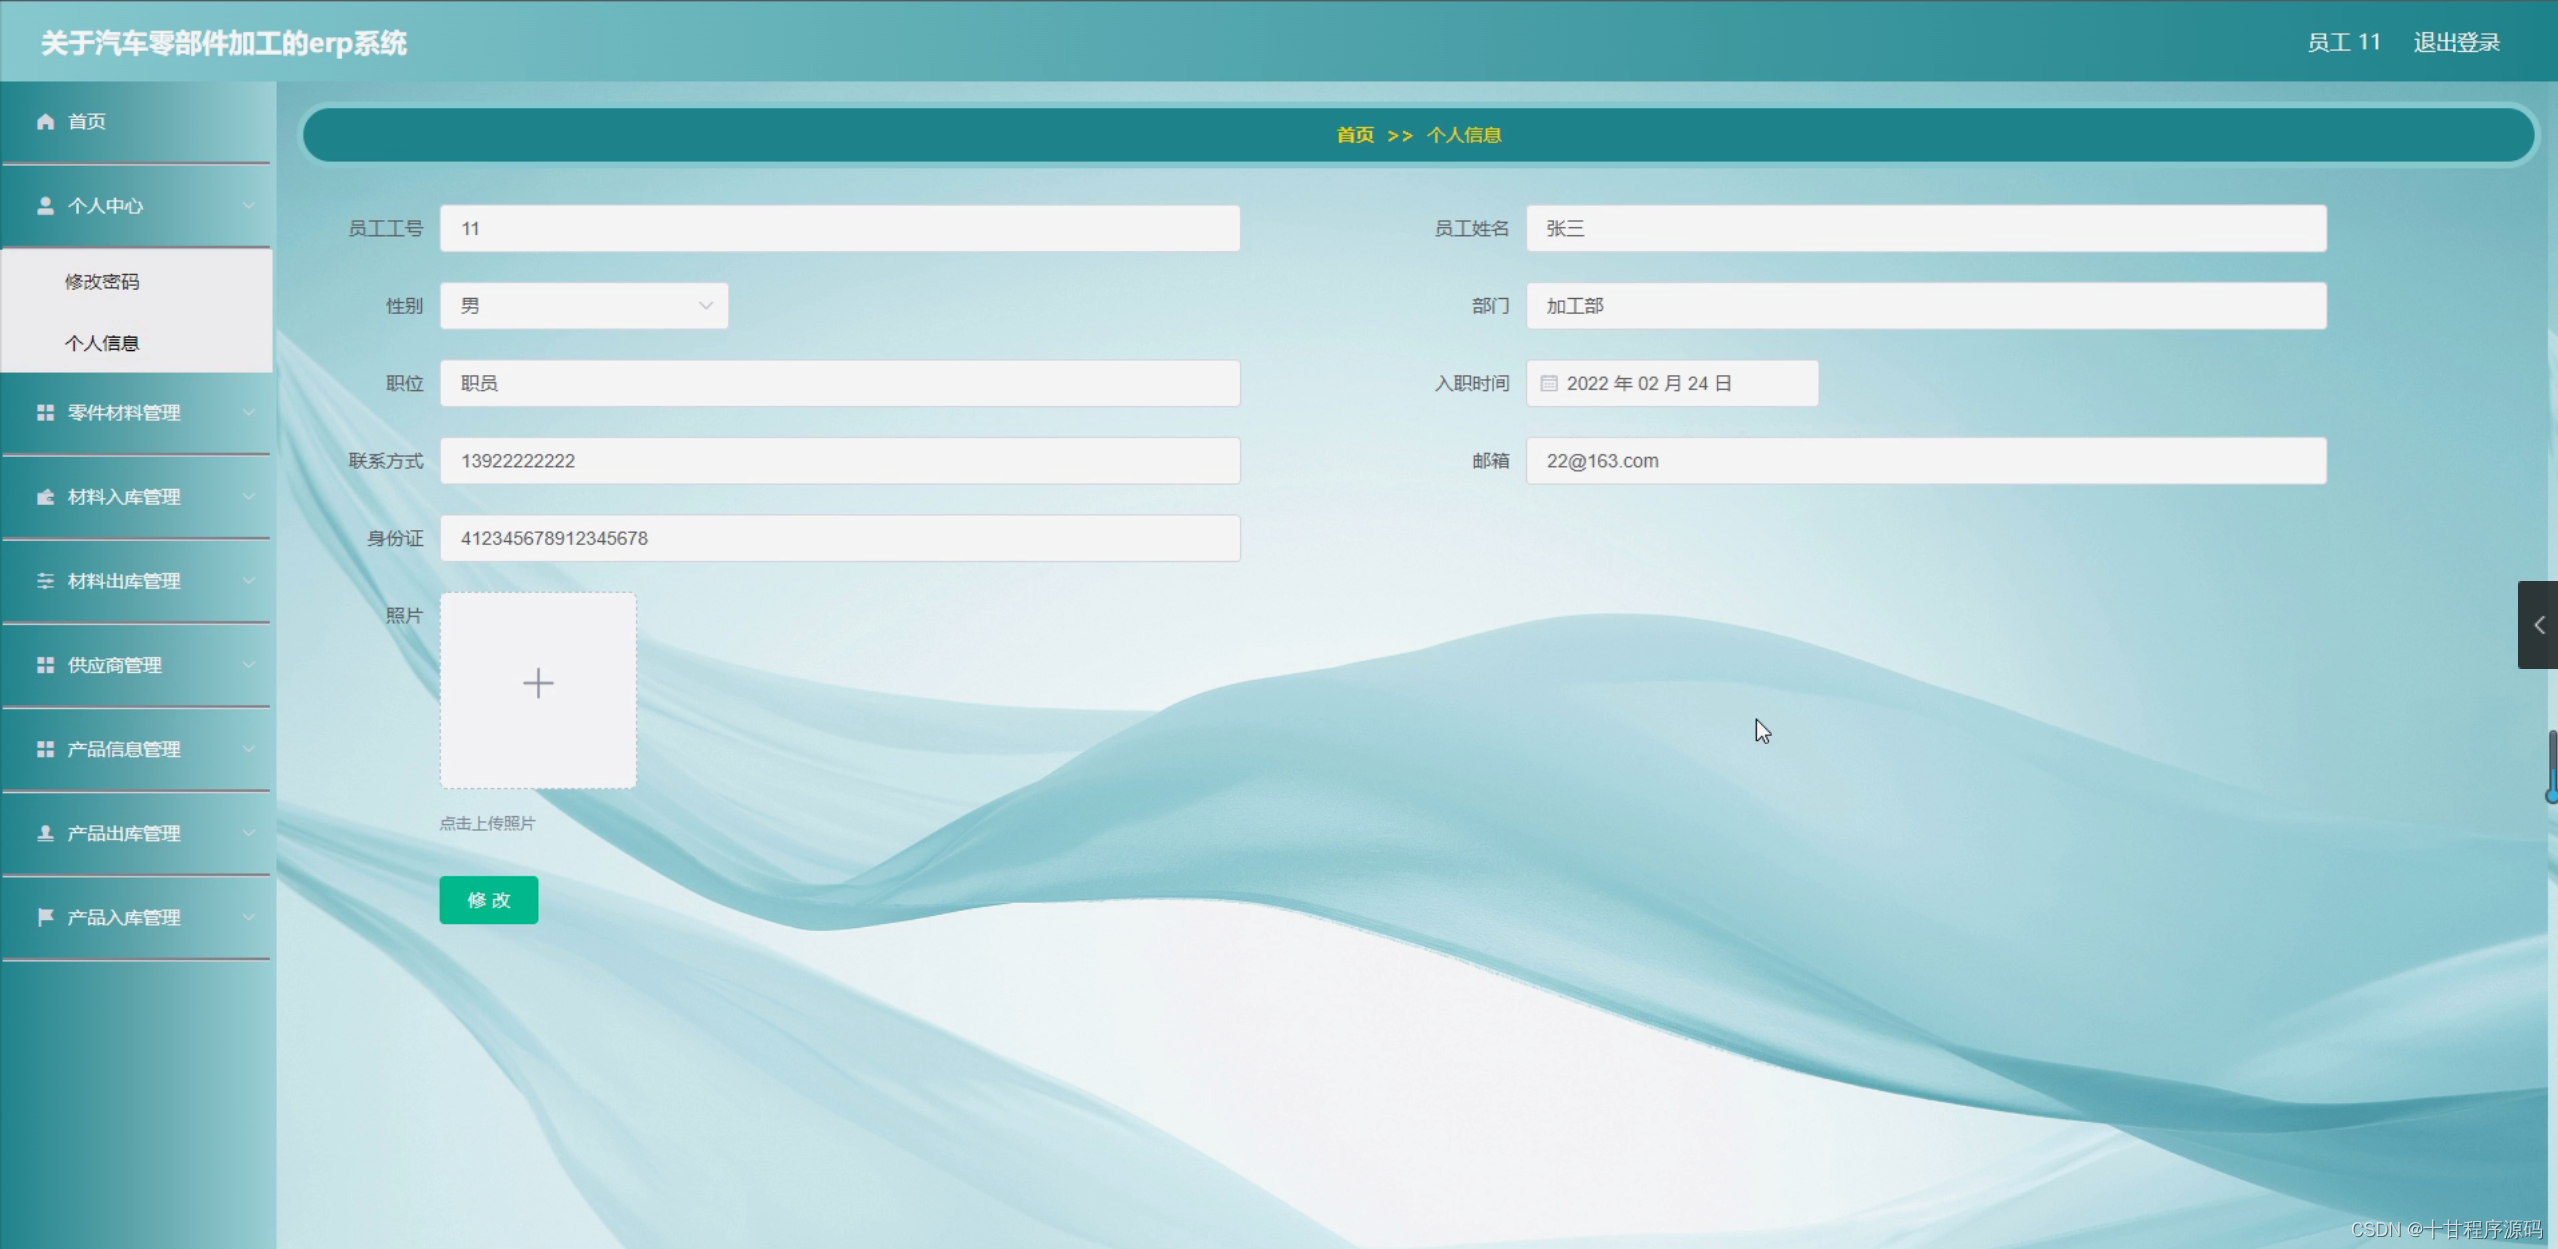This screenshot has height=1249, width=2558.
Task: Expand the 产品信息管理 menu chevron
Action: point(249,748)
